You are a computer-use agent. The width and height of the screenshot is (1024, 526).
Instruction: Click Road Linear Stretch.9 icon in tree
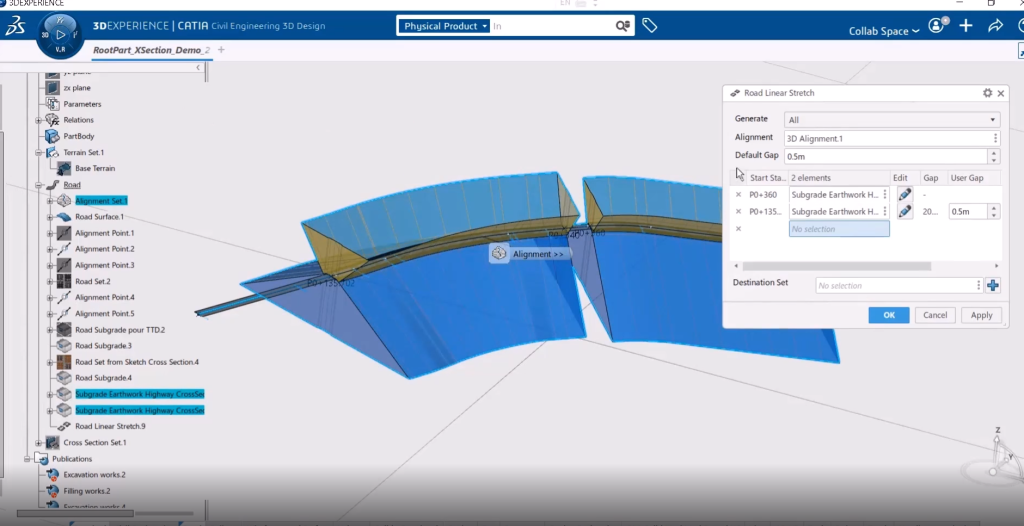coord(64,426)
